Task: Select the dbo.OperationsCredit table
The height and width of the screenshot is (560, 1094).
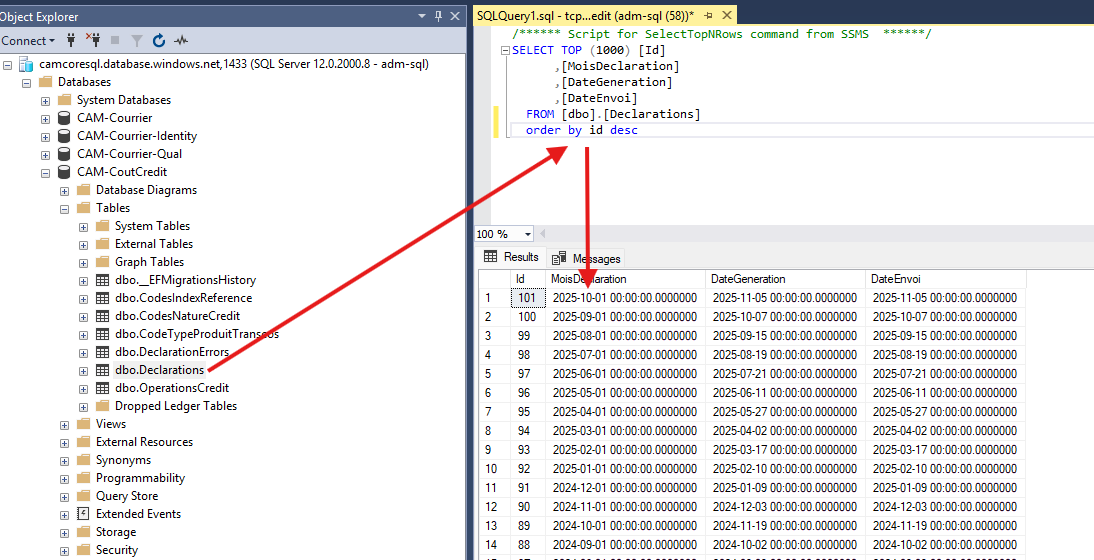Action: tap(171, 388)
